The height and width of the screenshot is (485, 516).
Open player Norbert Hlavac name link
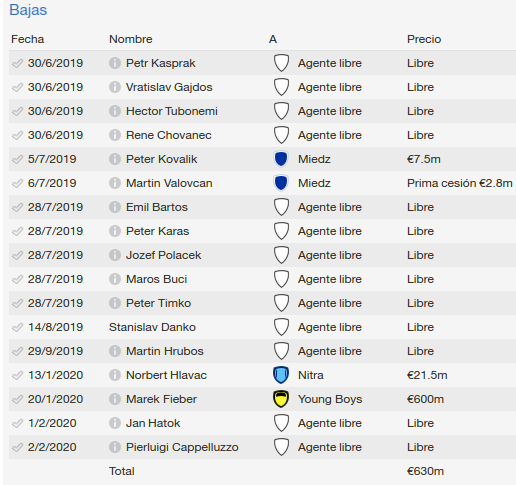tap(166, 375)
